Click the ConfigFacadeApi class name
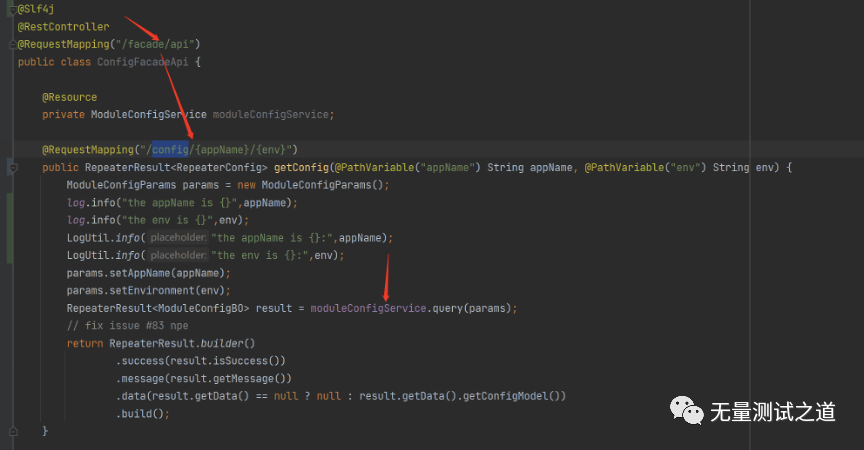 coord(143,62)
